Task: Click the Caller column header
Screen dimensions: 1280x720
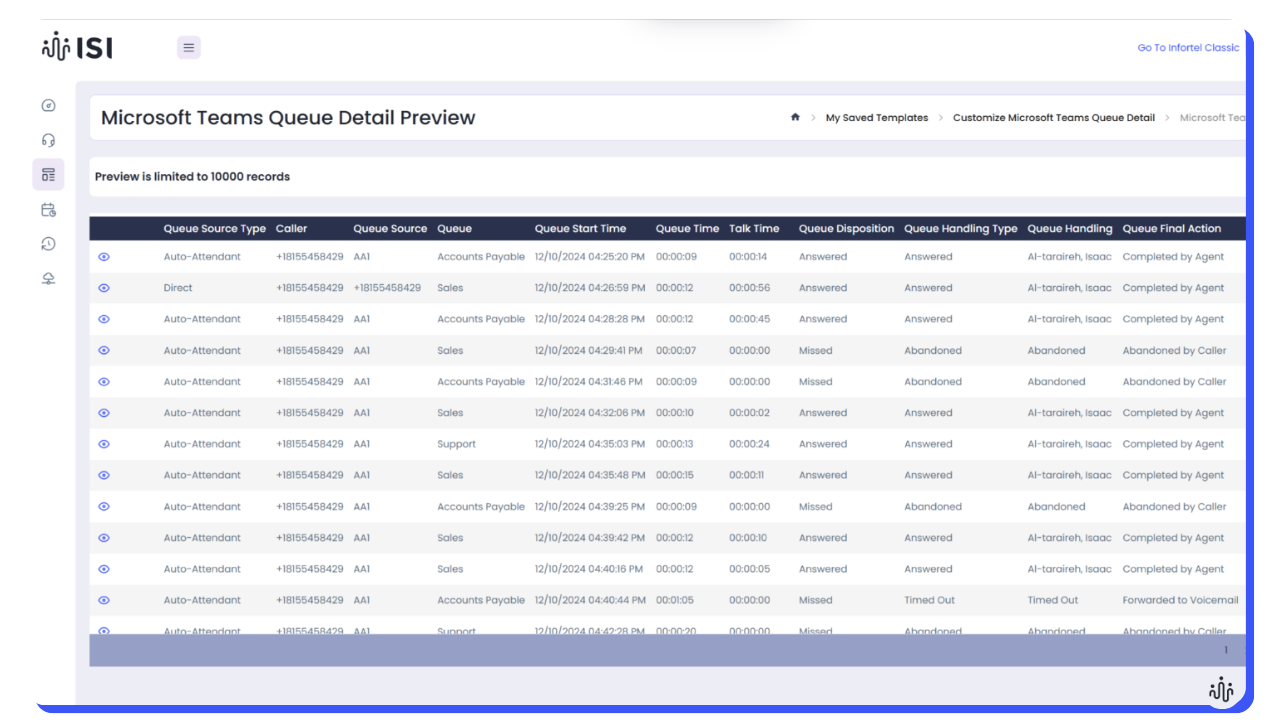Action: pyautogui.click(x=292, y=229)
